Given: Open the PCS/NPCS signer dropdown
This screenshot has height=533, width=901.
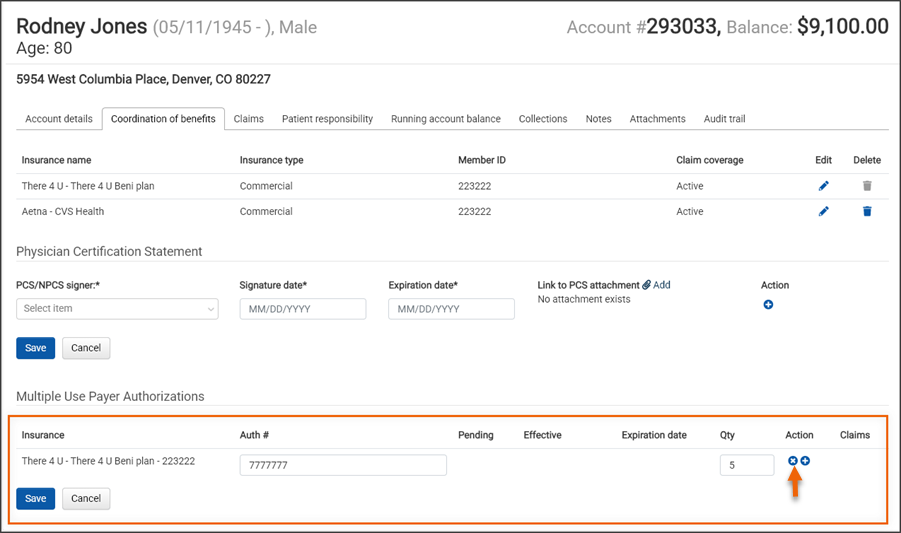Looking at the screenshot, I should [117, 309].
